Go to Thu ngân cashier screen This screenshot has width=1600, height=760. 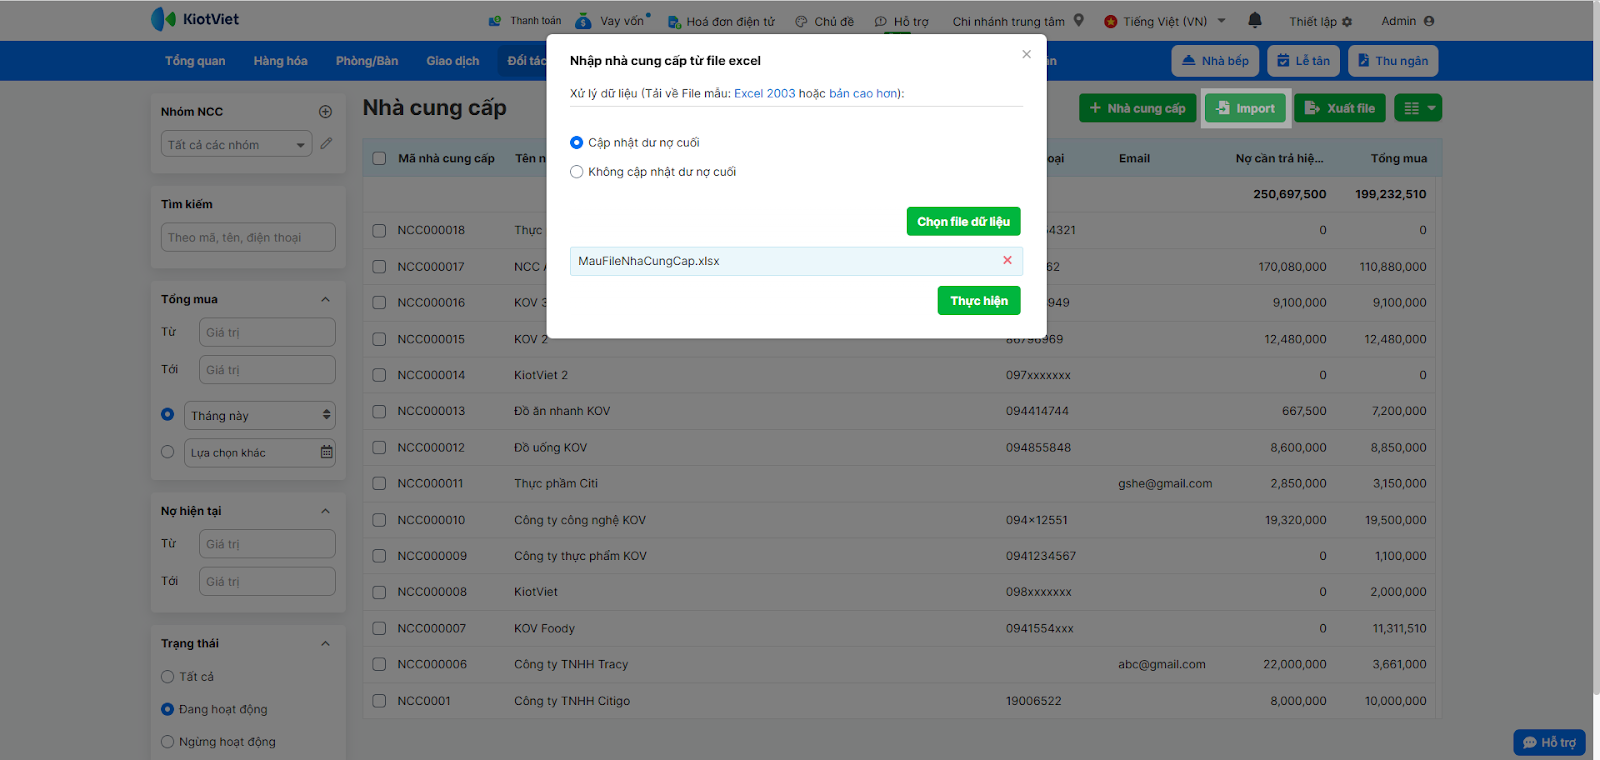click(x=1393, y=61)
